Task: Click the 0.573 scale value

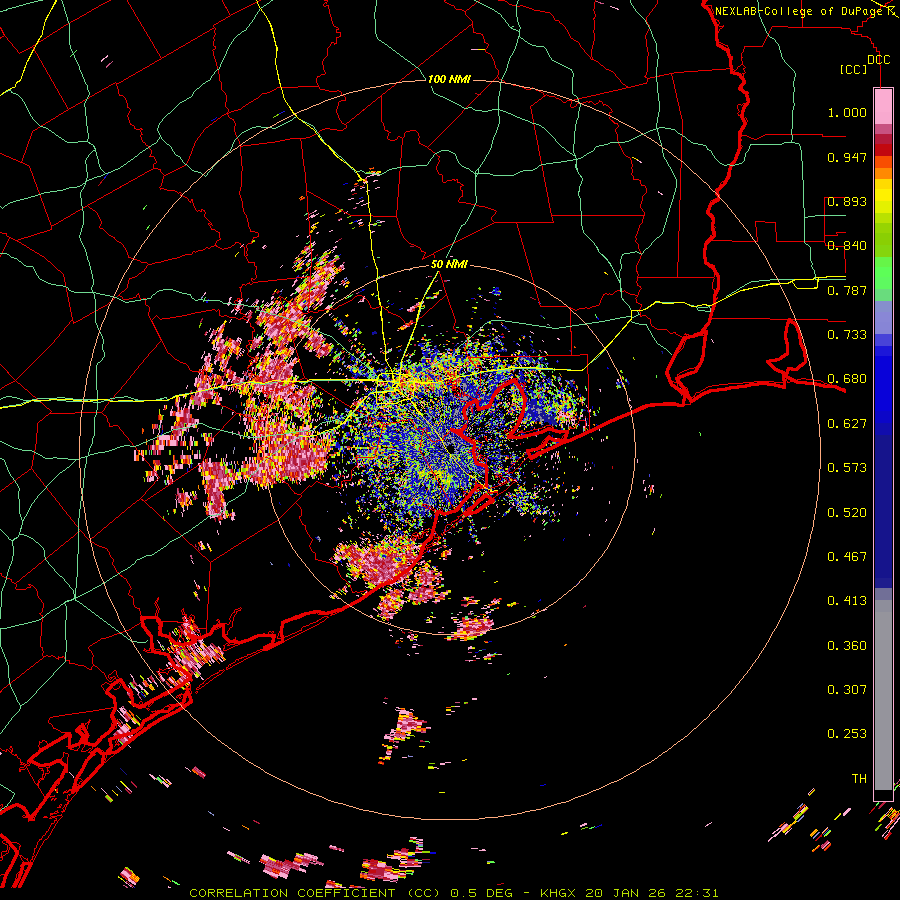Action: 847,468
